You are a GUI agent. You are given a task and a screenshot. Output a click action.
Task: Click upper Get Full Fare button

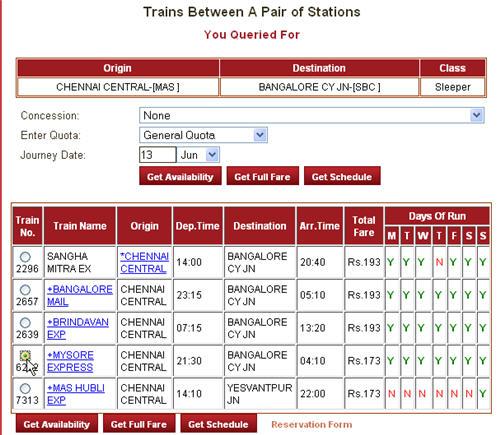tap(262, 176)
